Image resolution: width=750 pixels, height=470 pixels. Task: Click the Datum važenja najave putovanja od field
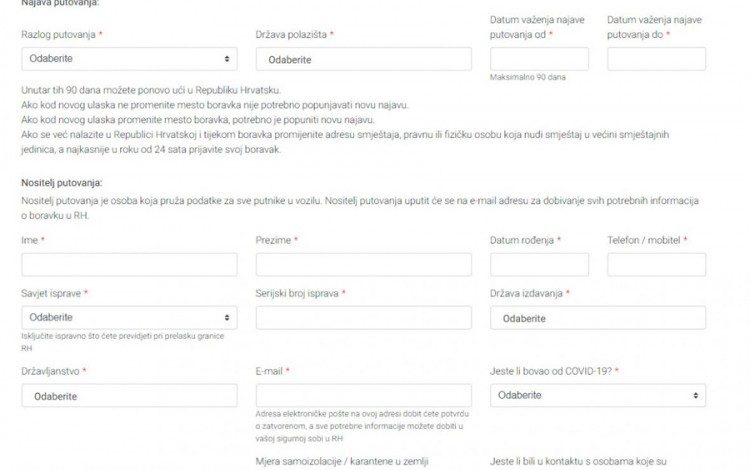[x=538, y=59]
